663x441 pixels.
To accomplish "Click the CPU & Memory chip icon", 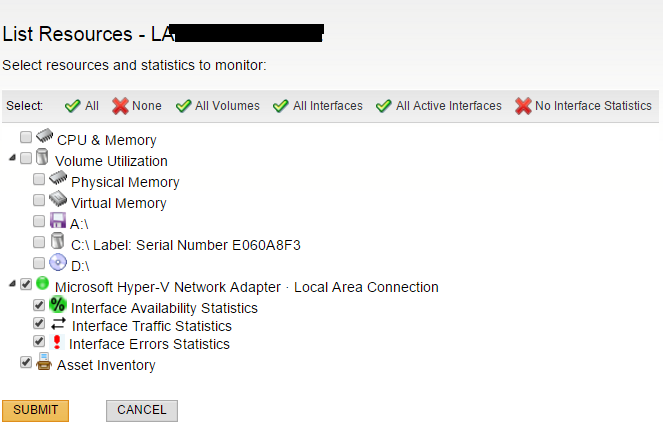I will pos(45,136).
